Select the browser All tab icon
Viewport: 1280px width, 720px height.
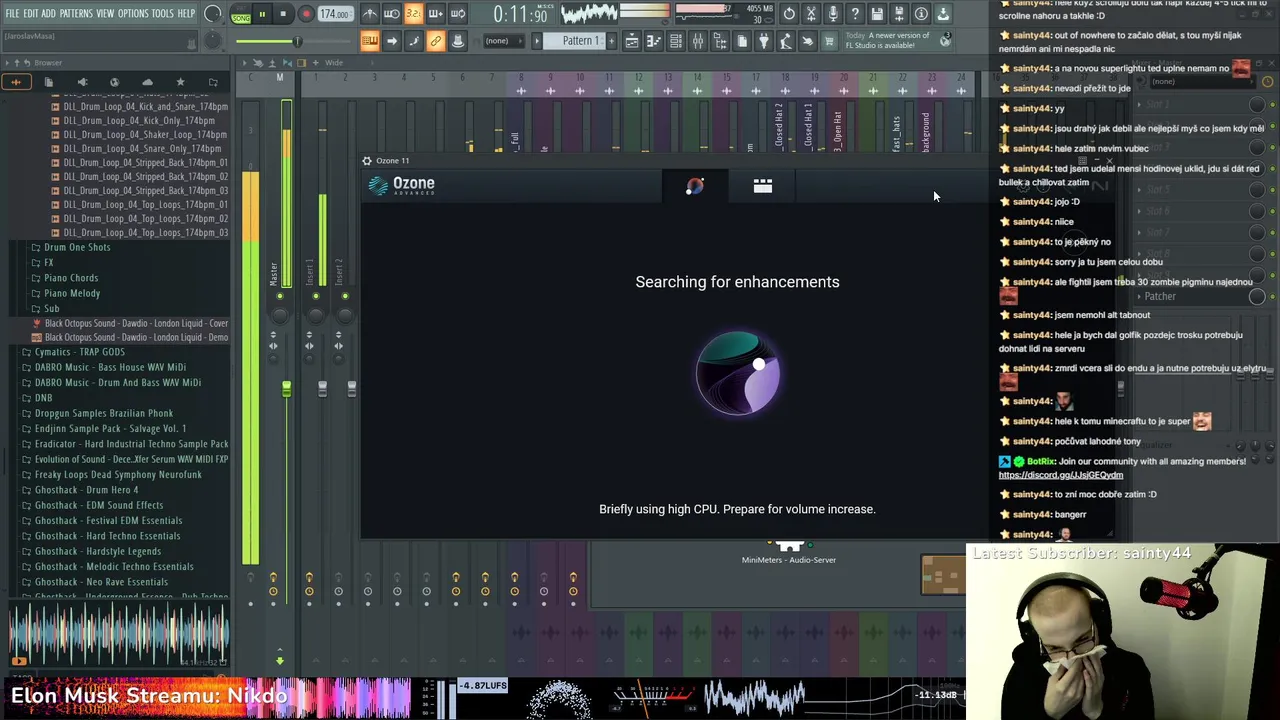pos(16,82)
